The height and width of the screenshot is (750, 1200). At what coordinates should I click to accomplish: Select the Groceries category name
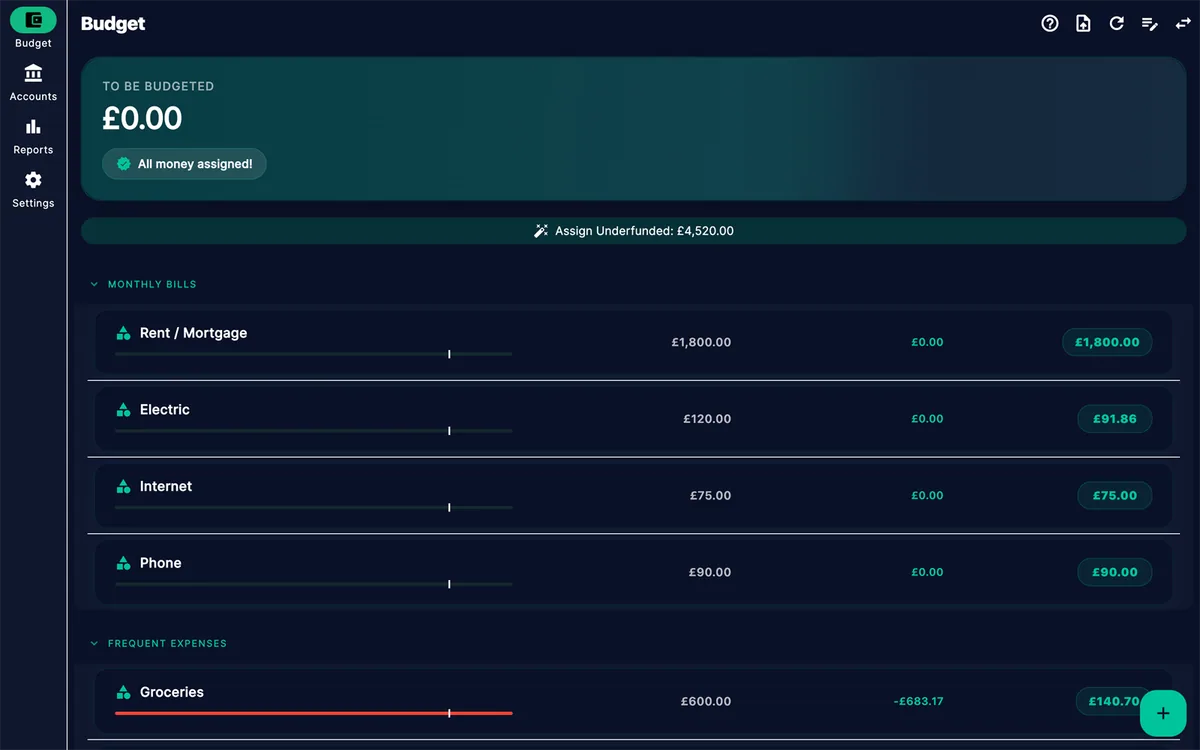tap(172, 692)
